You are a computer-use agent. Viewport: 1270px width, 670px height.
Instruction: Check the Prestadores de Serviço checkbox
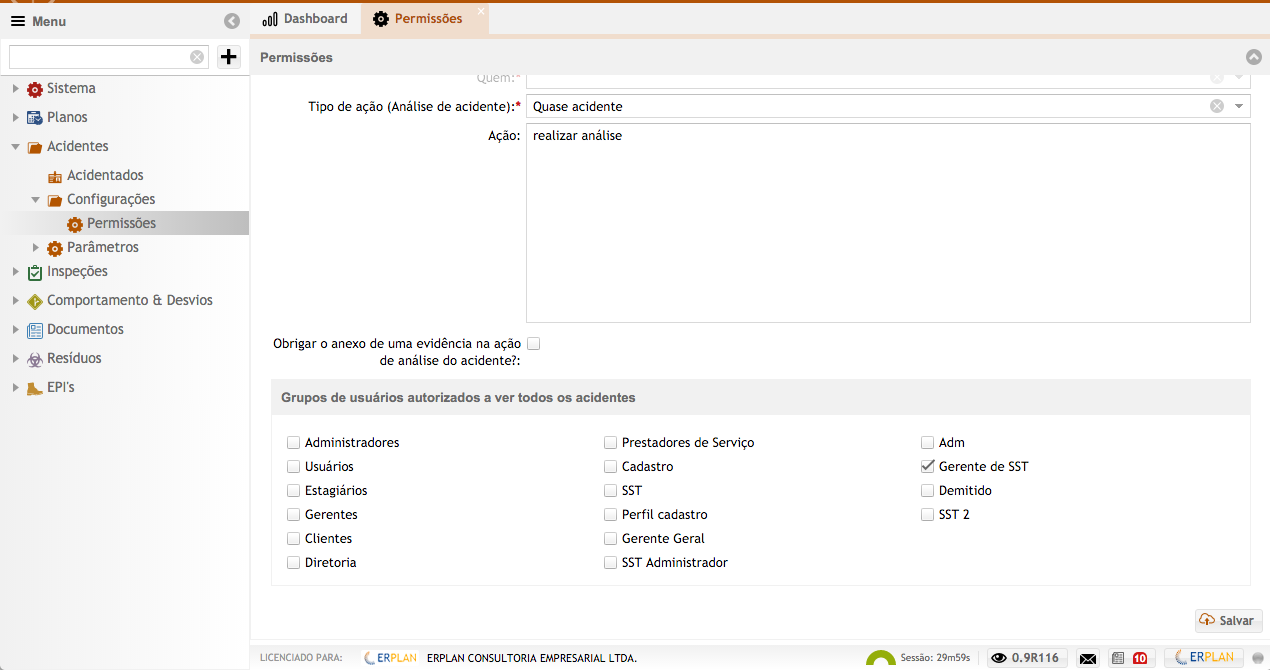pos(610,442)
